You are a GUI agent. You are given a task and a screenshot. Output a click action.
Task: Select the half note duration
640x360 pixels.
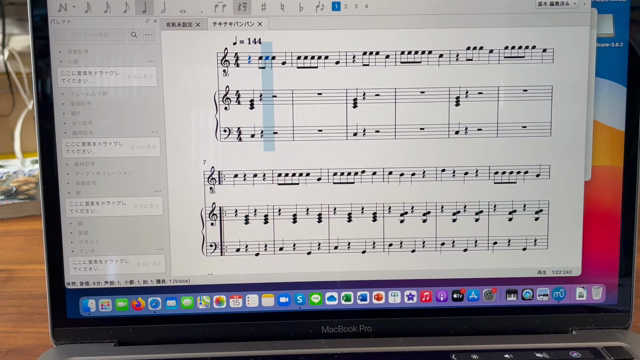tap(164, 7)
